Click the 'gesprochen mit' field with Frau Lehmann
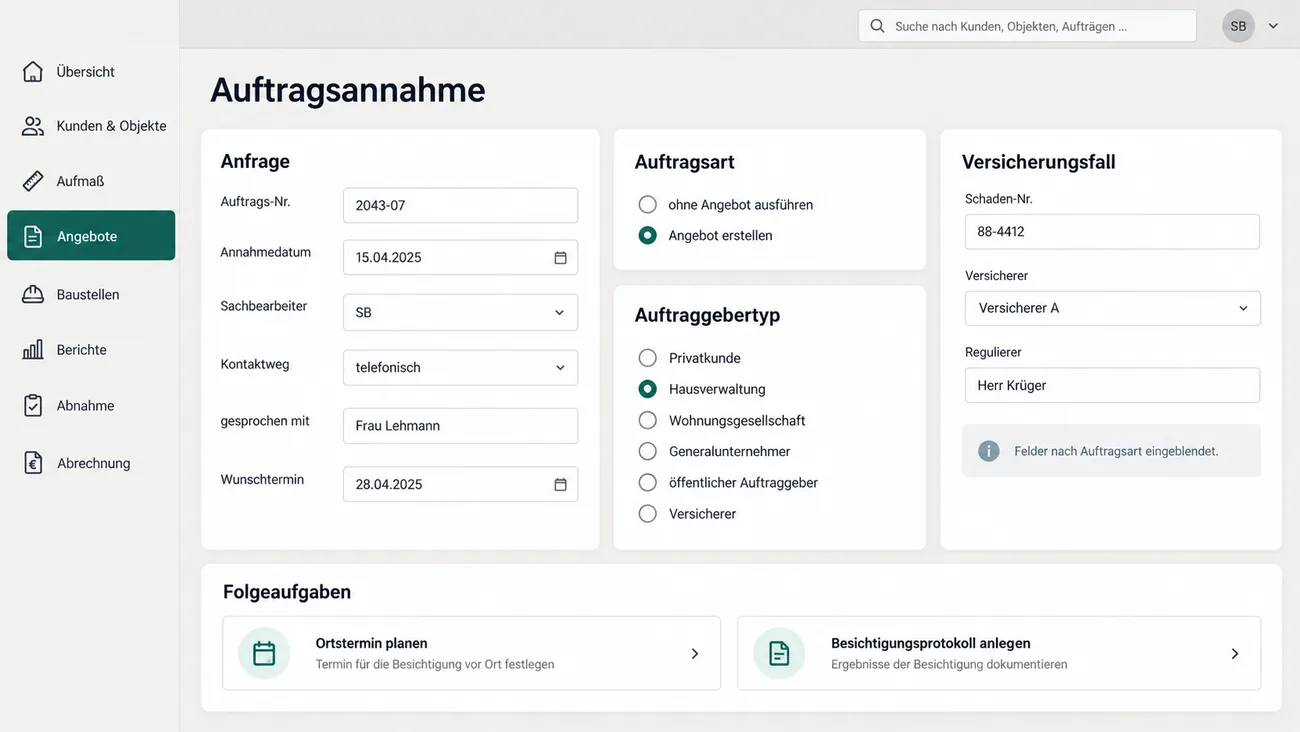Screen dimensions: 1300x732 pyautogui.click(x=460, y=425)
